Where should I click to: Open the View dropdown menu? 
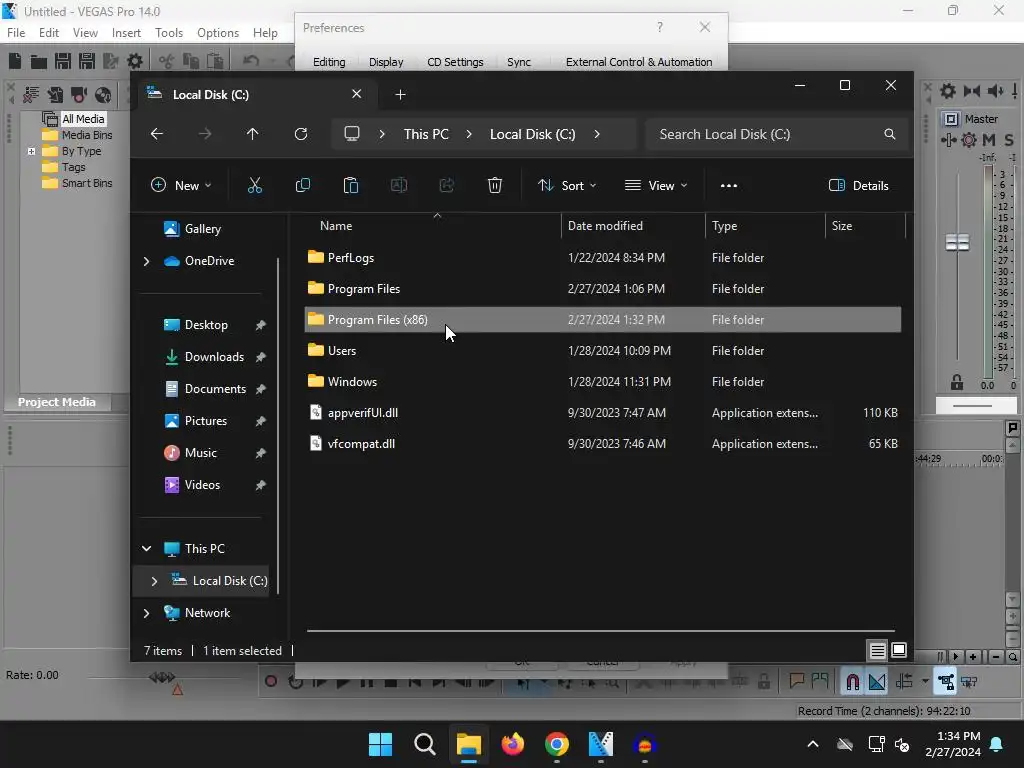tap(656, 185)
